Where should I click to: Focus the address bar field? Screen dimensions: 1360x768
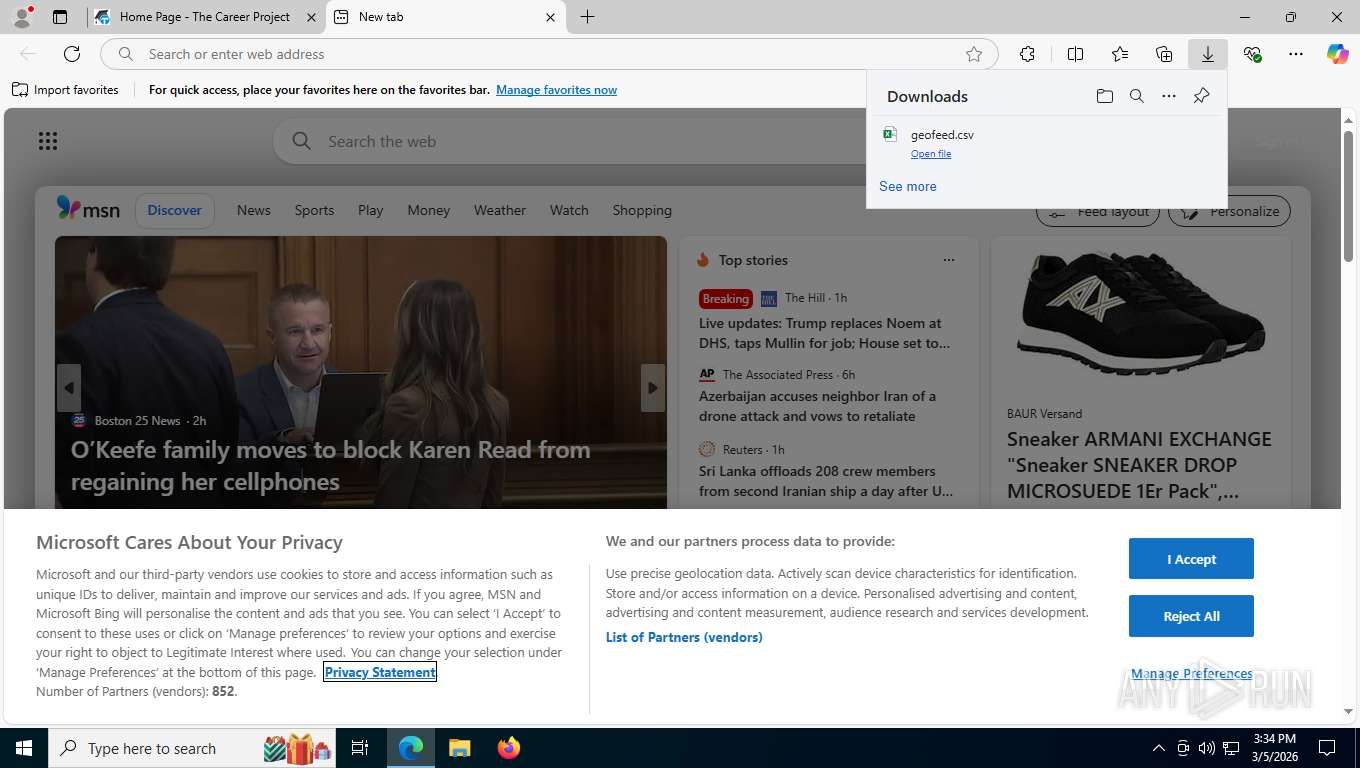pos(550,54)
